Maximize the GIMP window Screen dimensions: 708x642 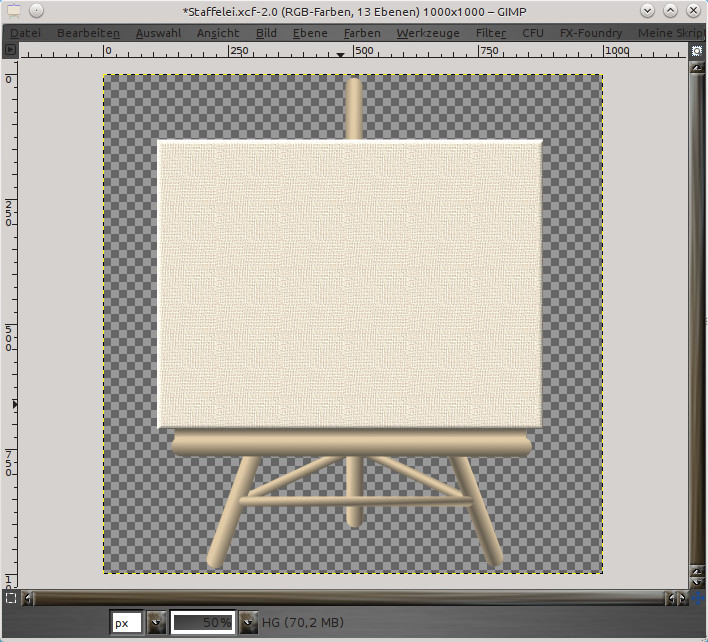(669, 10)
